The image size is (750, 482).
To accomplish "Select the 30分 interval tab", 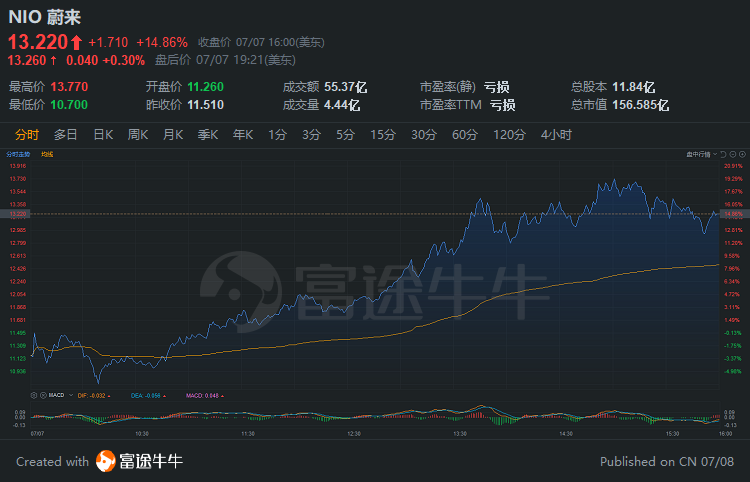I will [424, 135].
